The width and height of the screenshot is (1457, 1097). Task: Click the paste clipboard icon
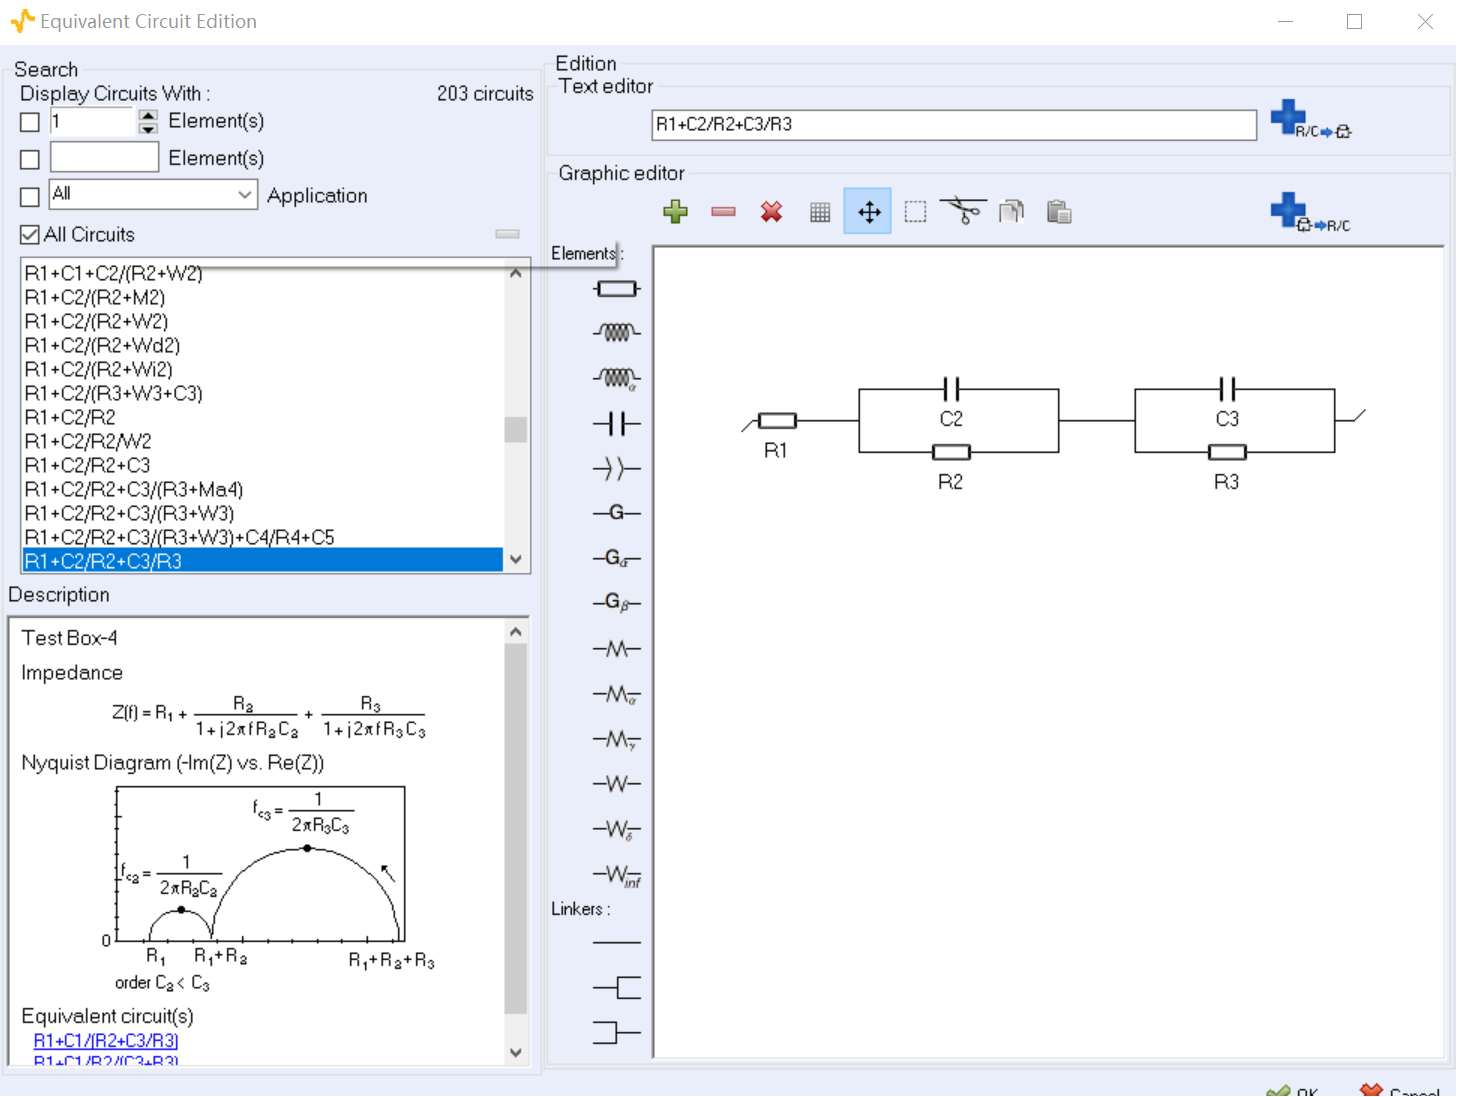point(1059,212)
